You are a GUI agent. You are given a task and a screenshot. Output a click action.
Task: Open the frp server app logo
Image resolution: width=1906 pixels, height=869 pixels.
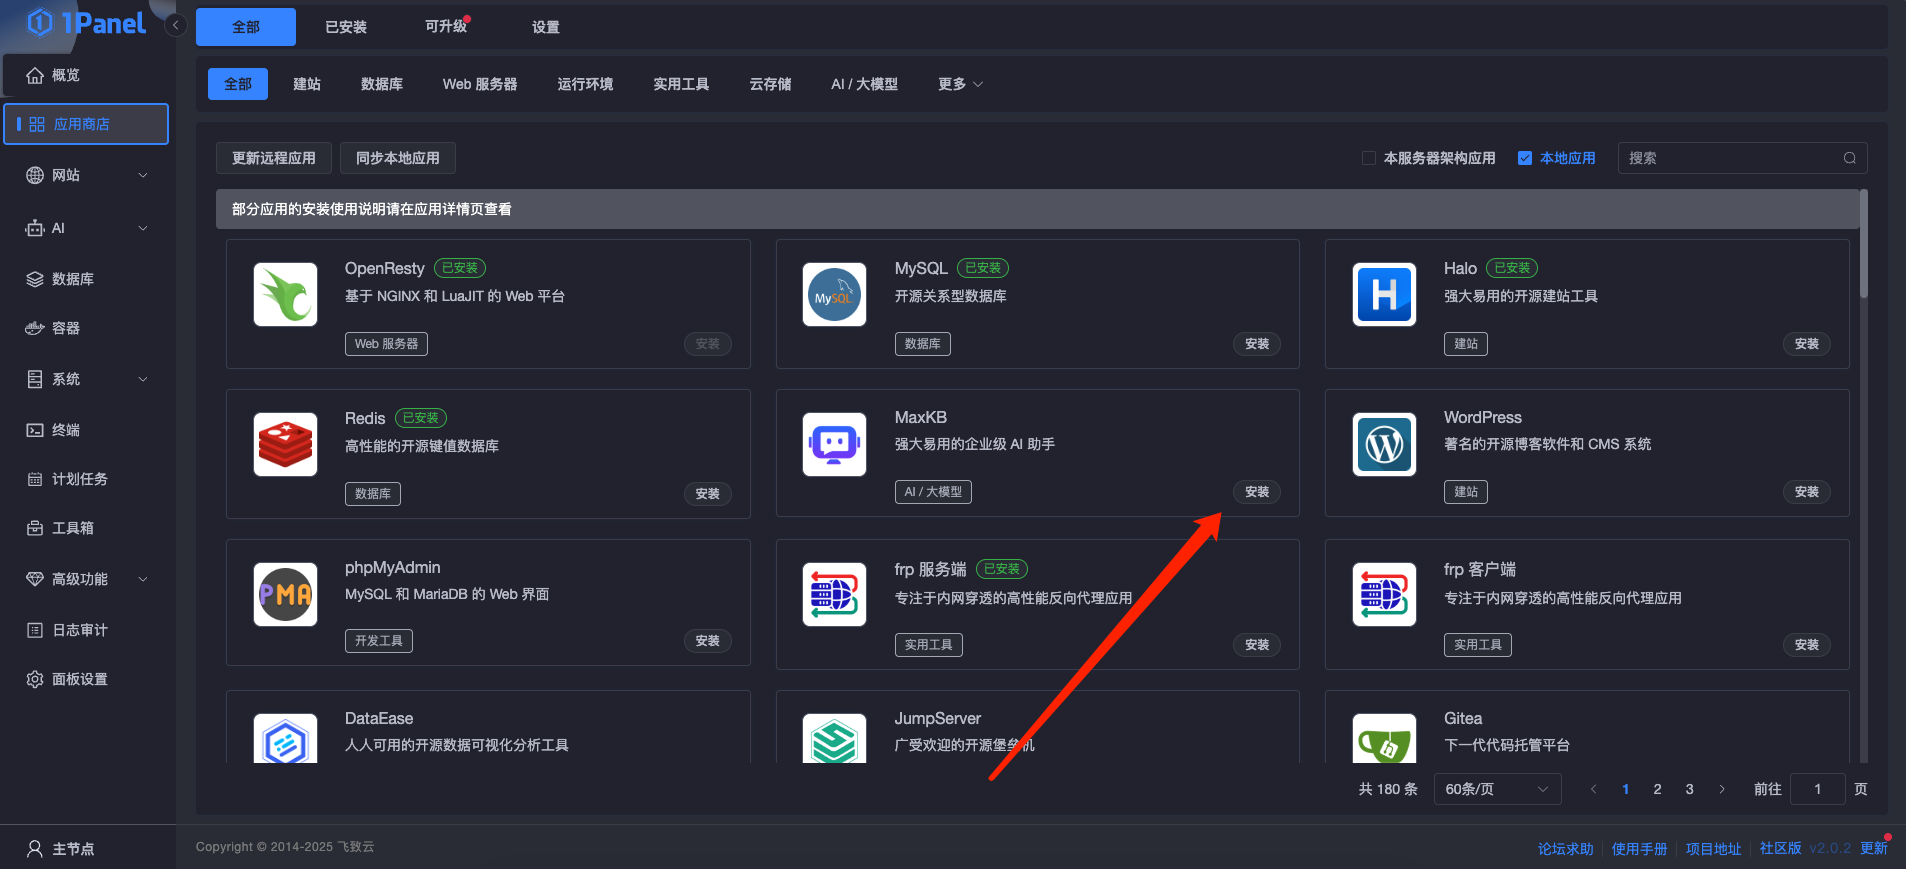[x=835, y=594]
